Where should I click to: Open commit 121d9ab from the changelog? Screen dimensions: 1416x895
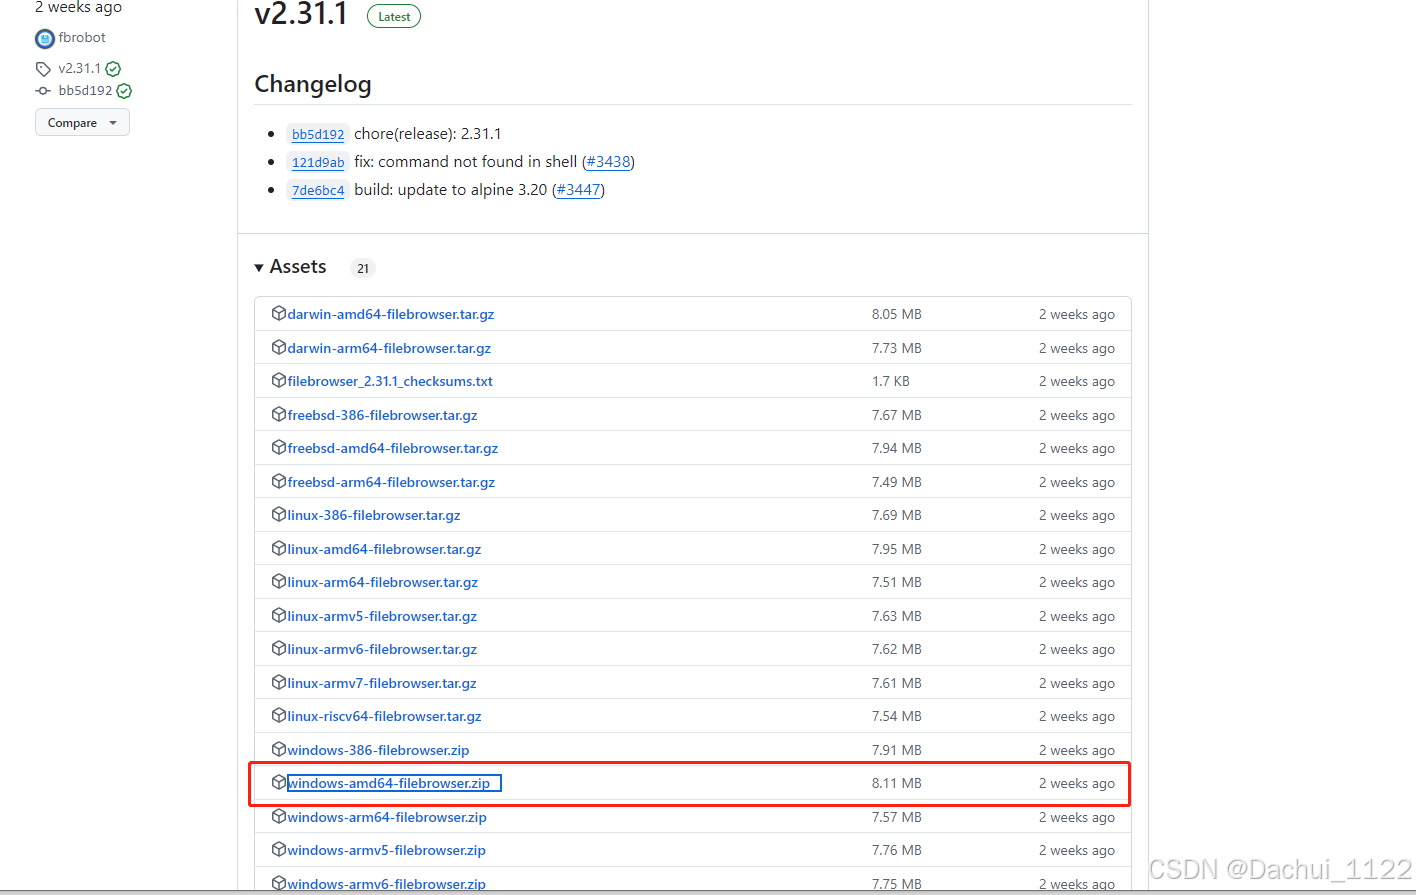[317, 162]
